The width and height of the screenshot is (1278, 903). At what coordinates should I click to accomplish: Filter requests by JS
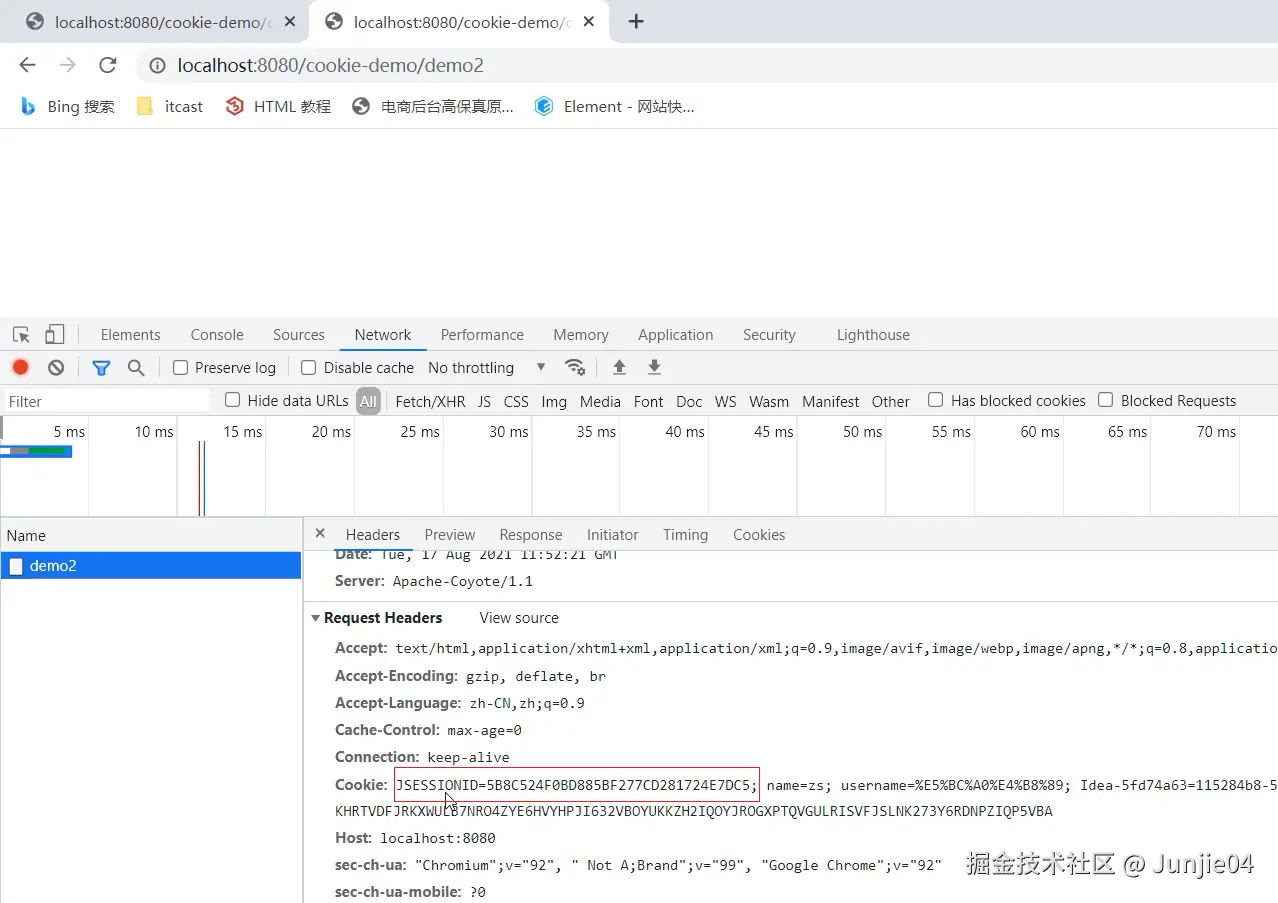[484, 401]
